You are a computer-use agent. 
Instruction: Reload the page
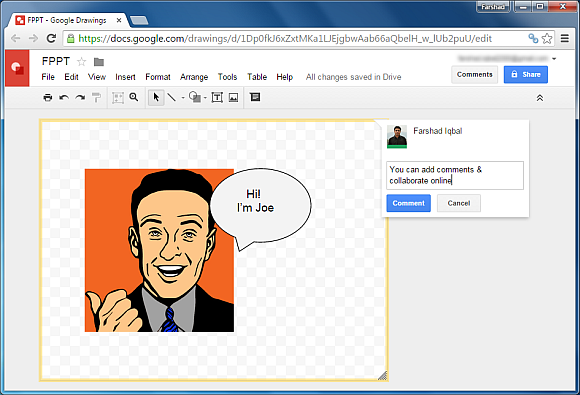pyautogui.click(x=51, y=38)
